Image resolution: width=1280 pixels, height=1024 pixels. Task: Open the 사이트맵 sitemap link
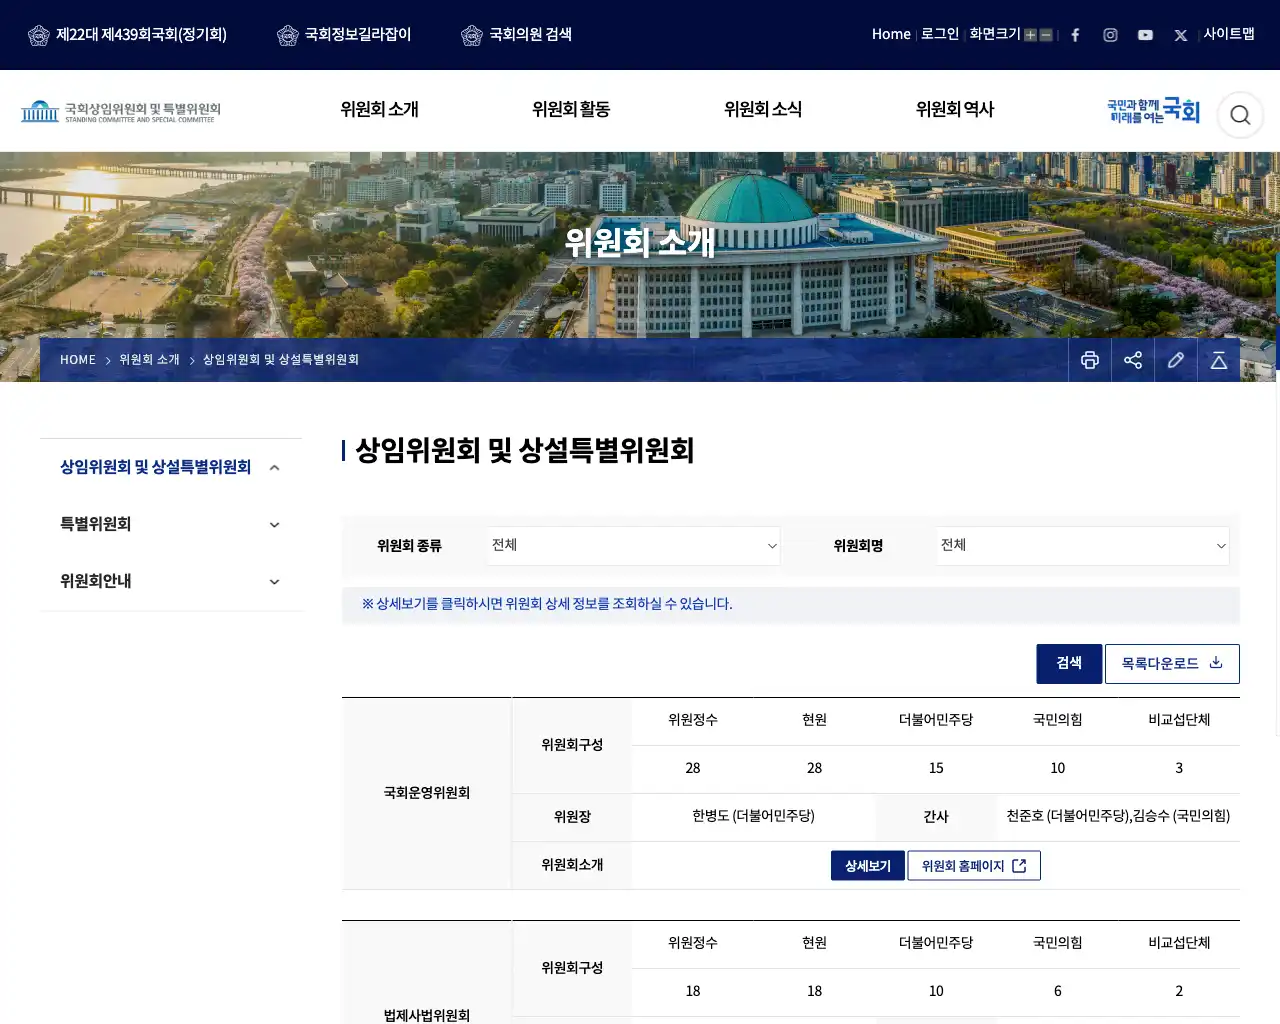1229,34
